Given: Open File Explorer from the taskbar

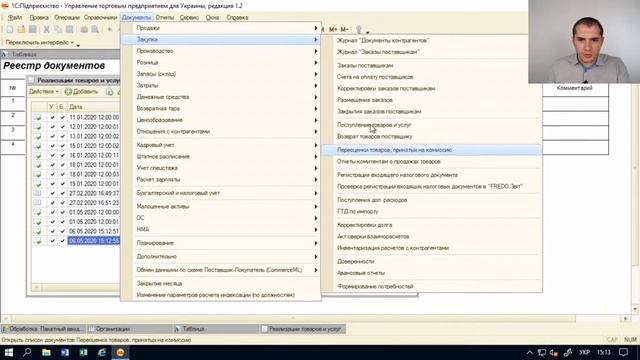Looking at the screenshot, I should [46, 352].
